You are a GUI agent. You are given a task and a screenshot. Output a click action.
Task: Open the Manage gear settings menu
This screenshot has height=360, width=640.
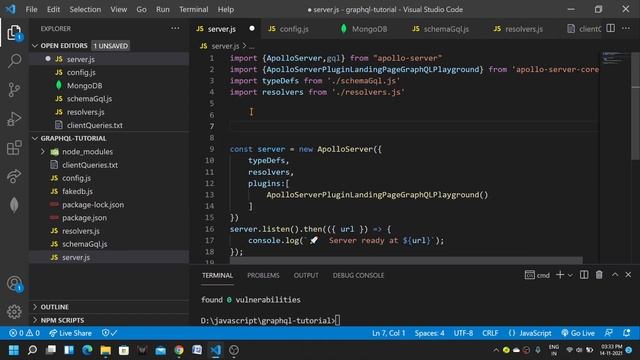coord(14,311)
